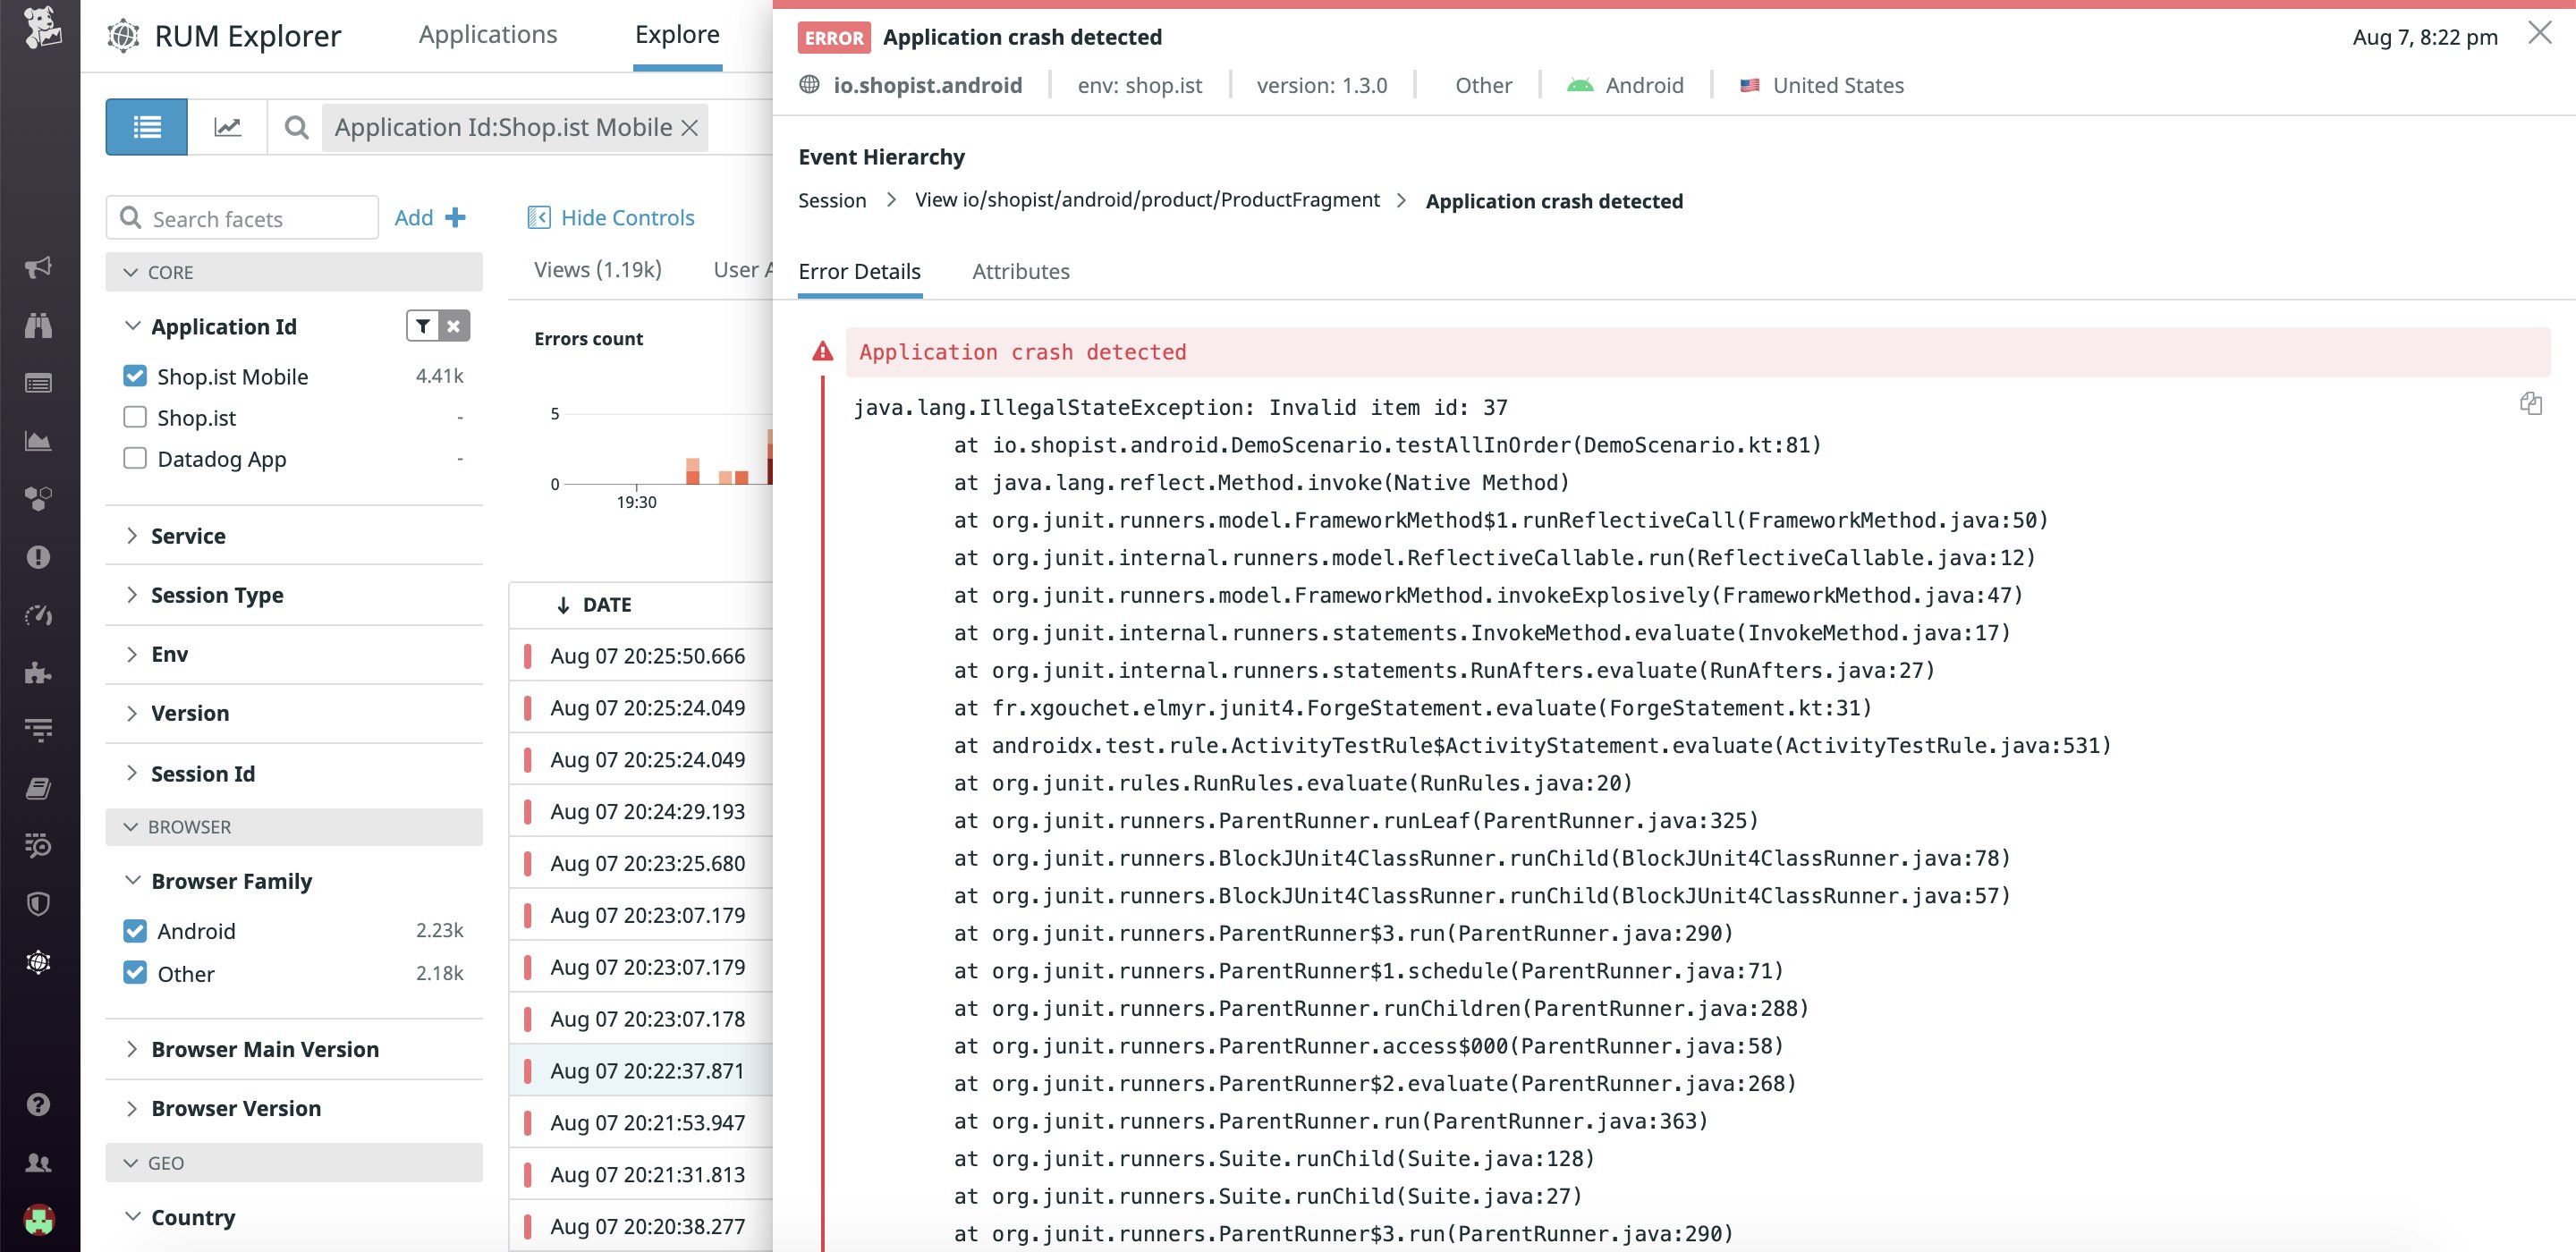The image size is (2576, 1252).
Task: Open the binoculars icon in left sidebar
Action: coord(38,325)
